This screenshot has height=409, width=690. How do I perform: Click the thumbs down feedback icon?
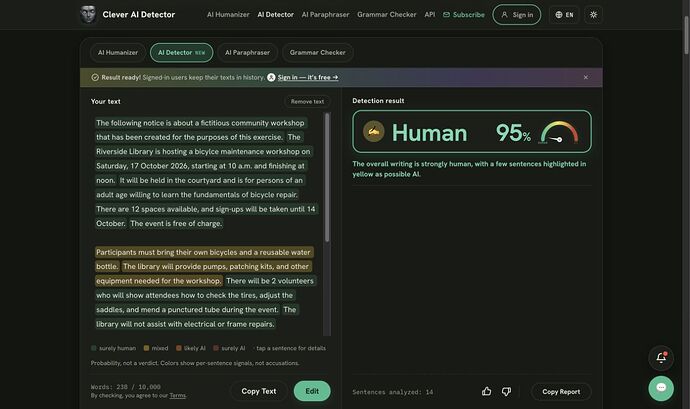pos(506,391)
